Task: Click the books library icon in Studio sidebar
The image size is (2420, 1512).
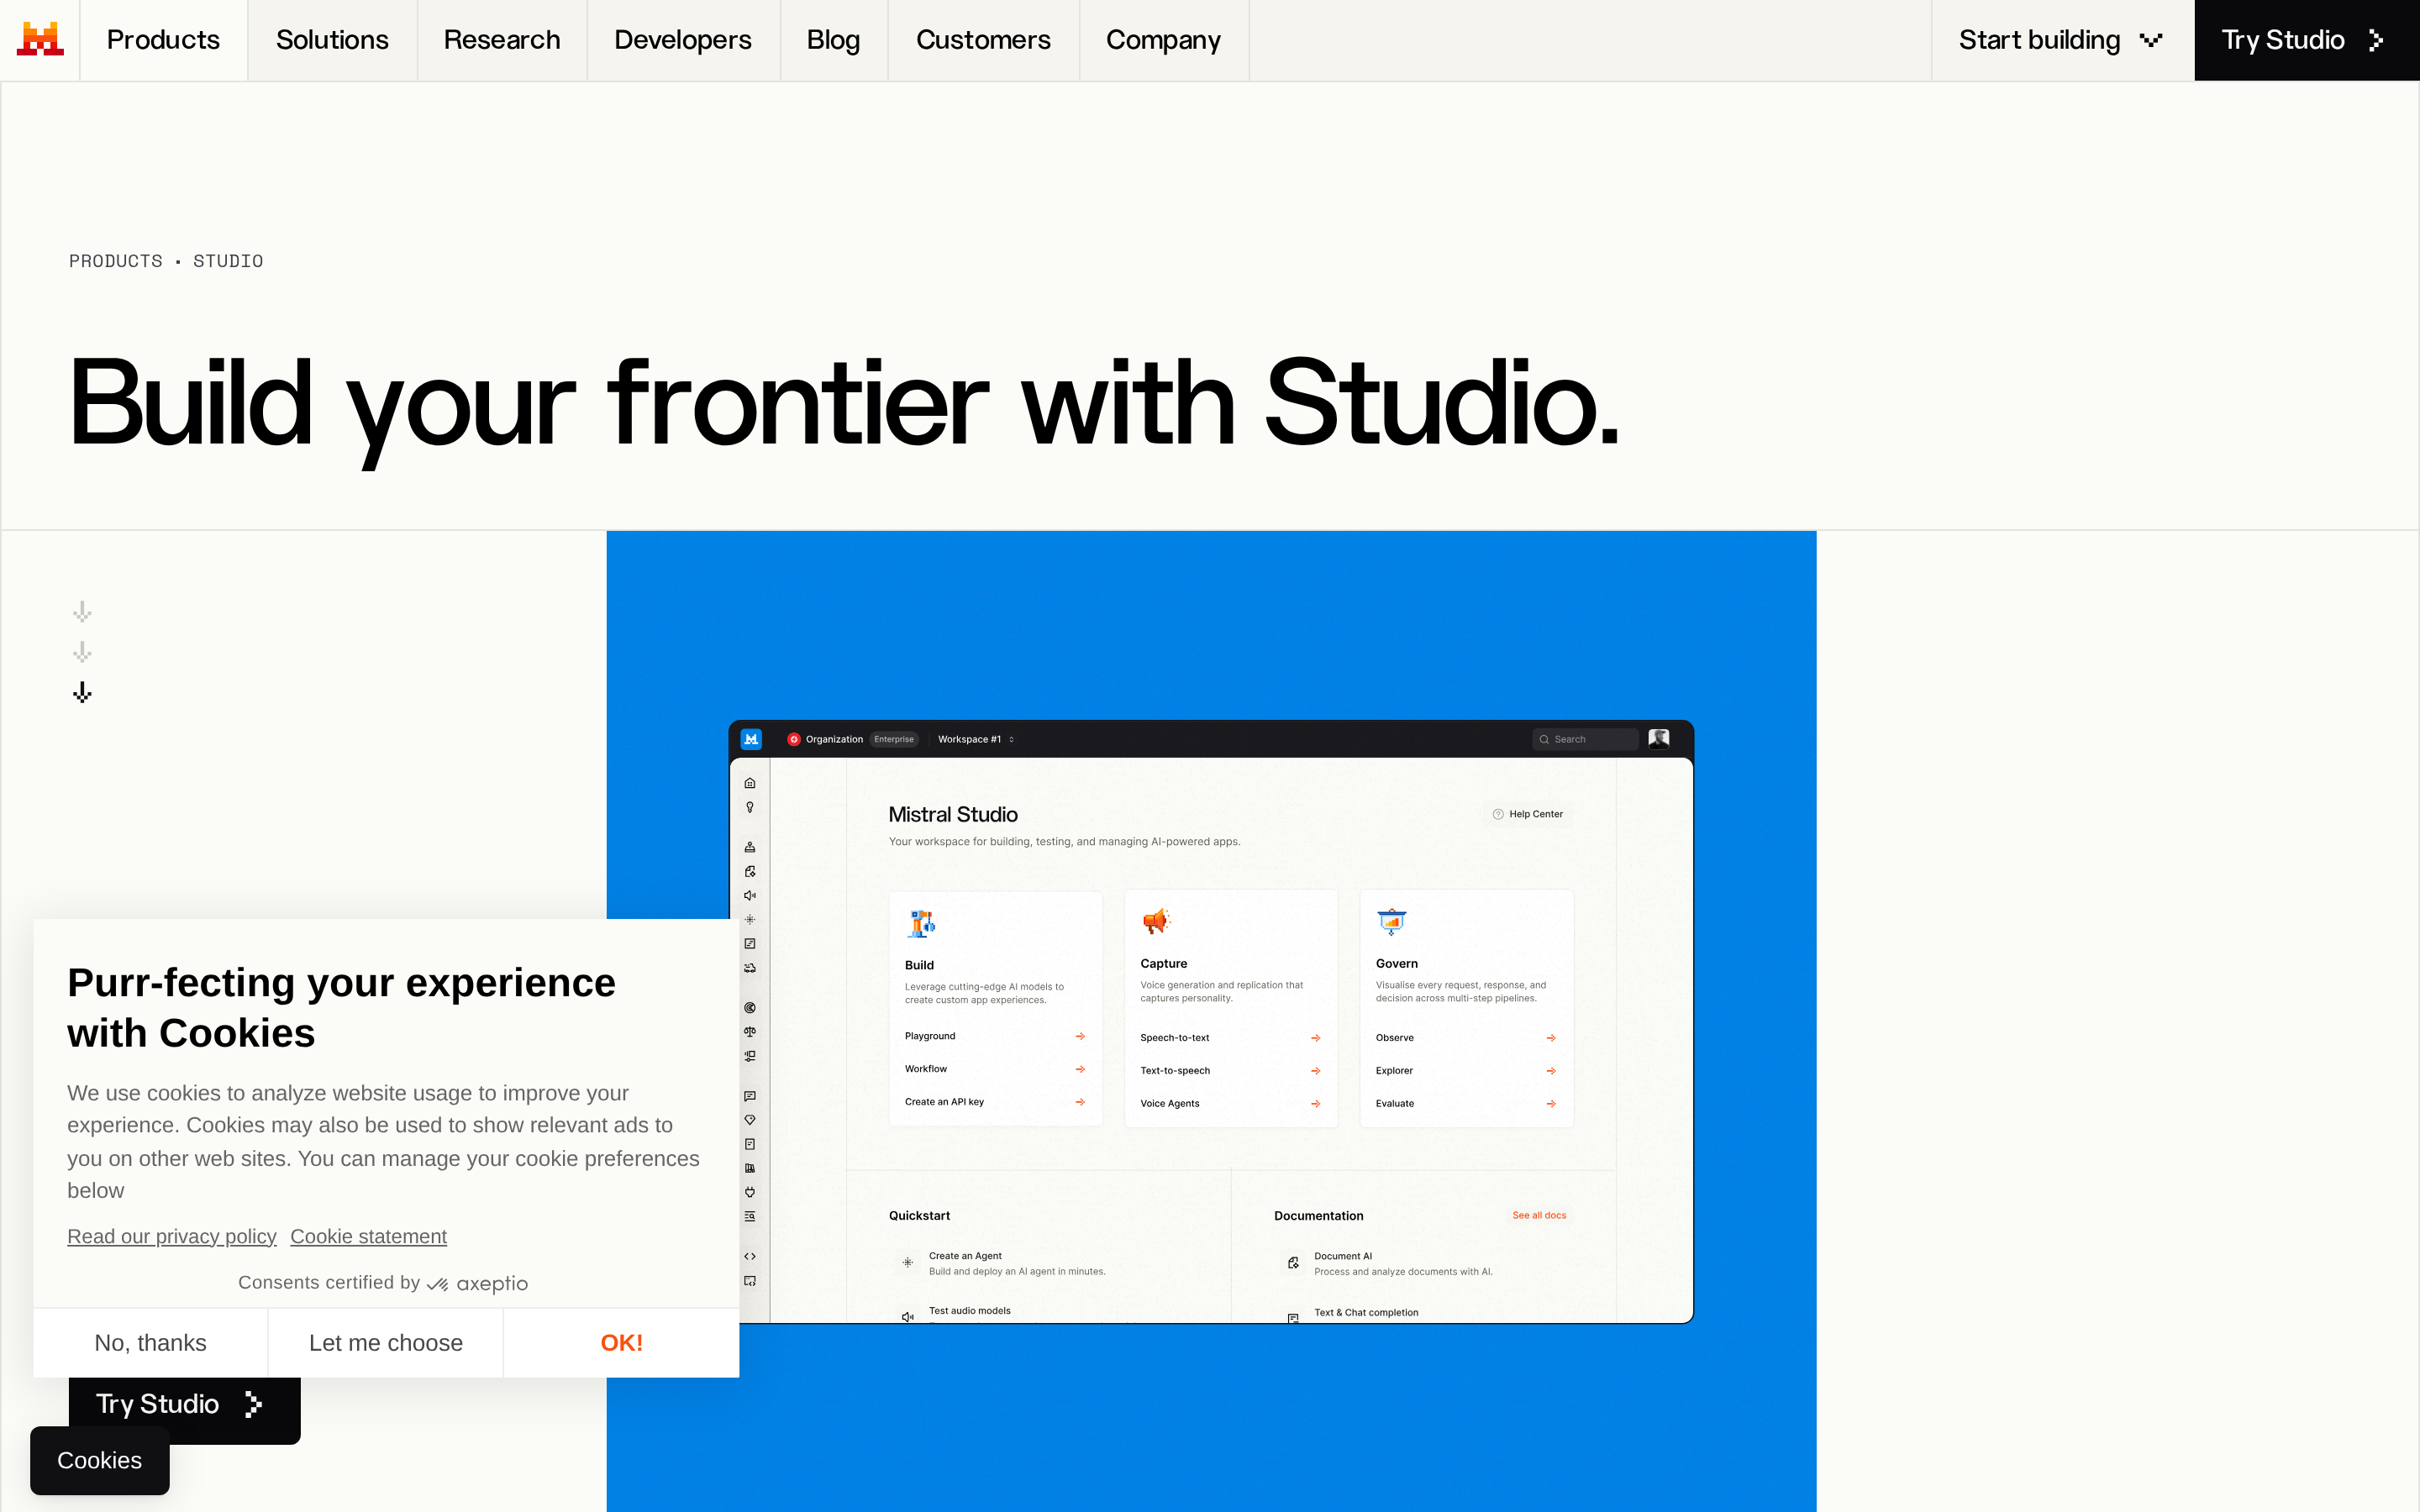Action: 750,1168
